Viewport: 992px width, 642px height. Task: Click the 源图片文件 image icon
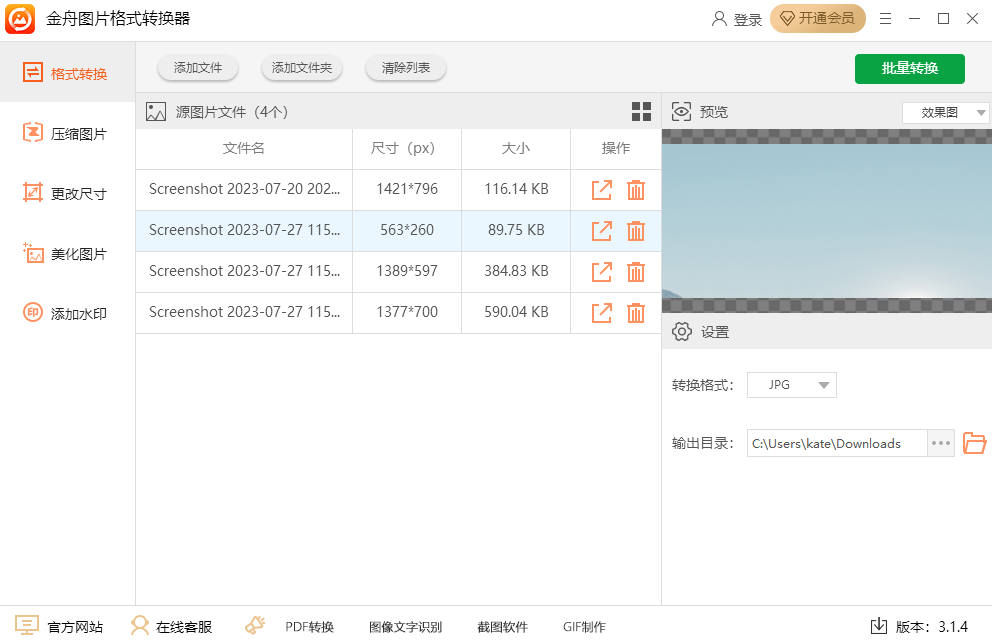156,112
